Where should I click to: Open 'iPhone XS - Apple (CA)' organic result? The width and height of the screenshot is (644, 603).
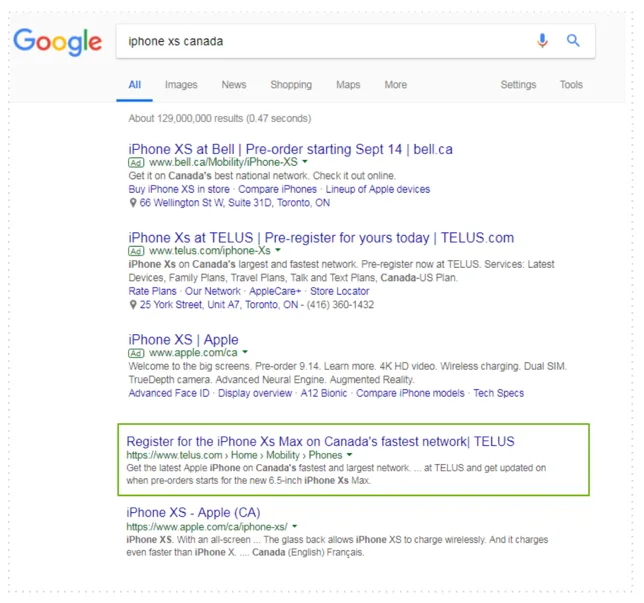pyautogui.click(x=193, y=513)
